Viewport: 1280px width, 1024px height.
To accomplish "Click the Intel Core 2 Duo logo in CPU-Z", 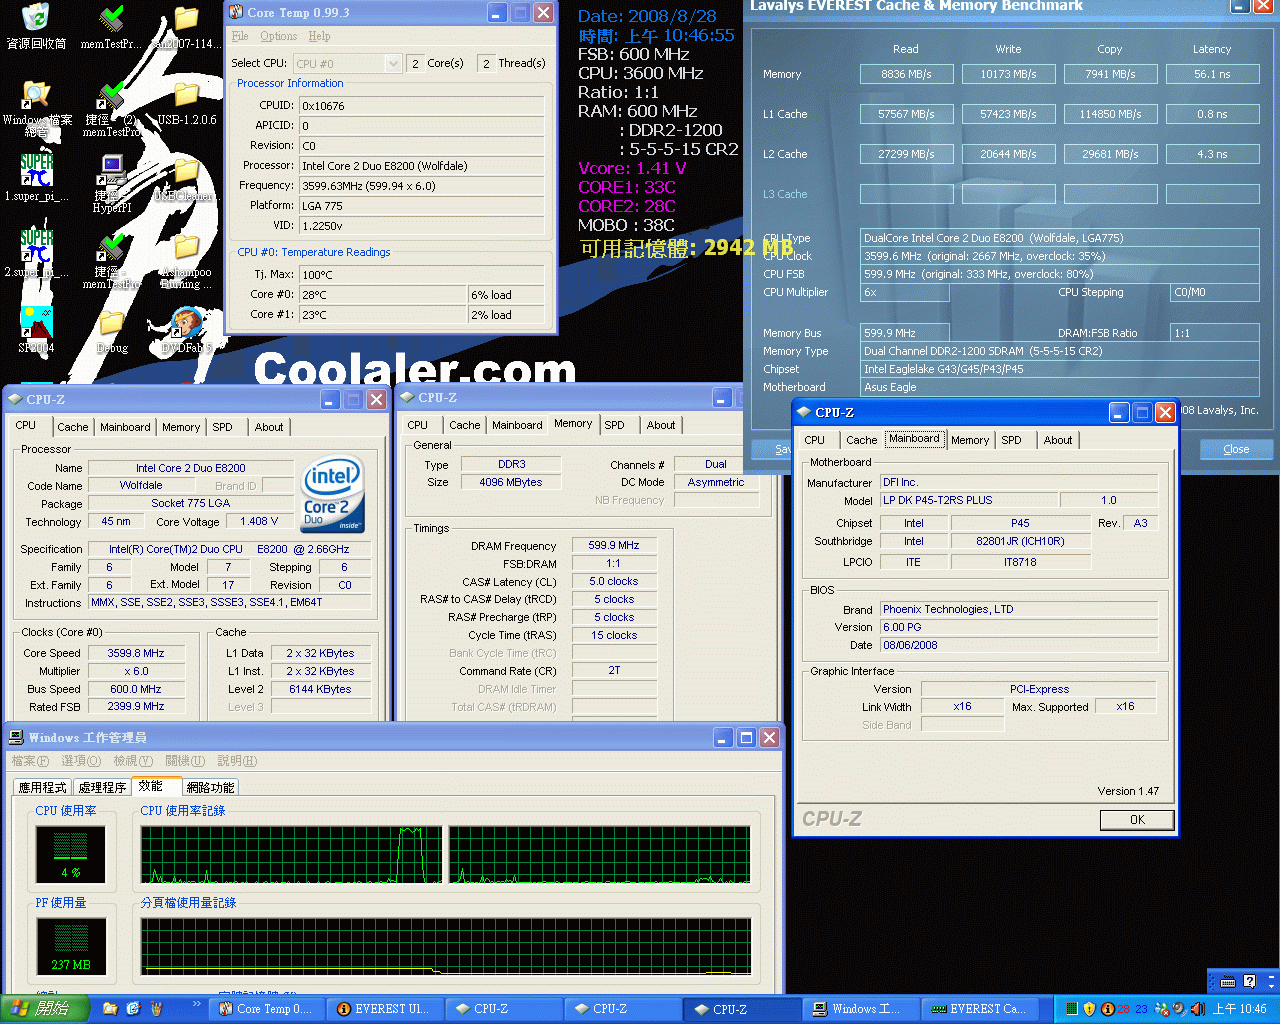I will (x=334, y=496).
